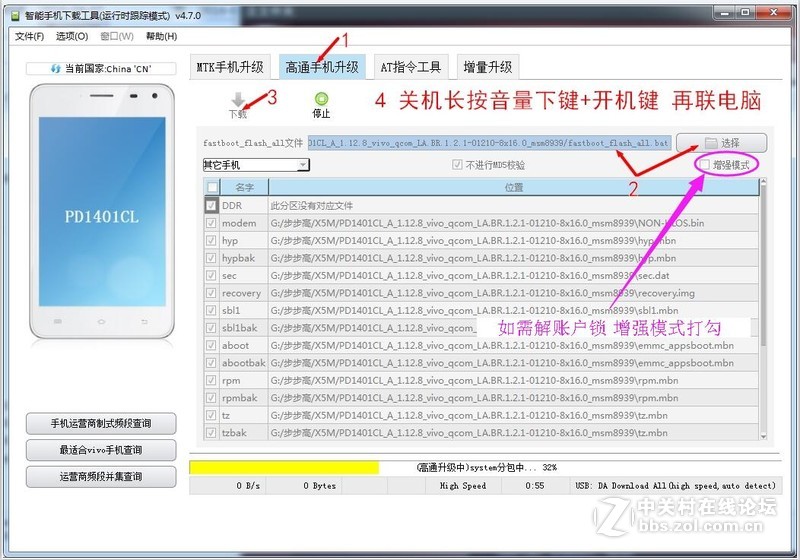Viewport: 800px width, 560px height.
Task: Toggle the aboot partition checkbox
Action: click(x=211, y=345)
